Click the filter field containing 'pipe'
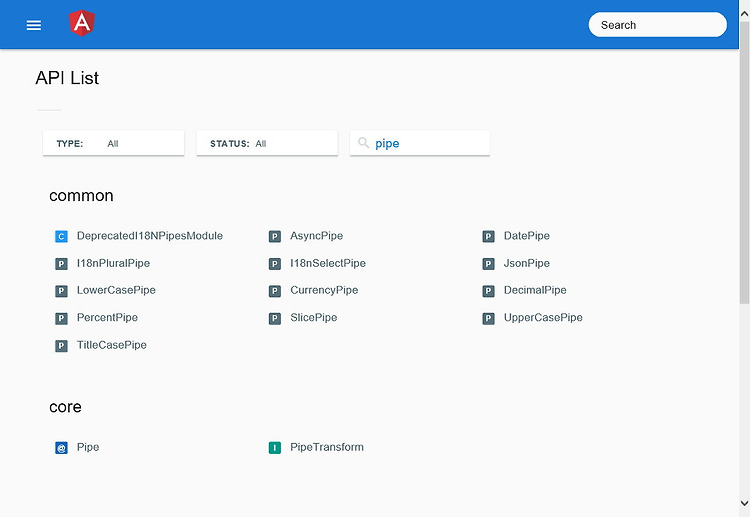Viewport: 750px width, 517px height. click(x=420, y=143)
